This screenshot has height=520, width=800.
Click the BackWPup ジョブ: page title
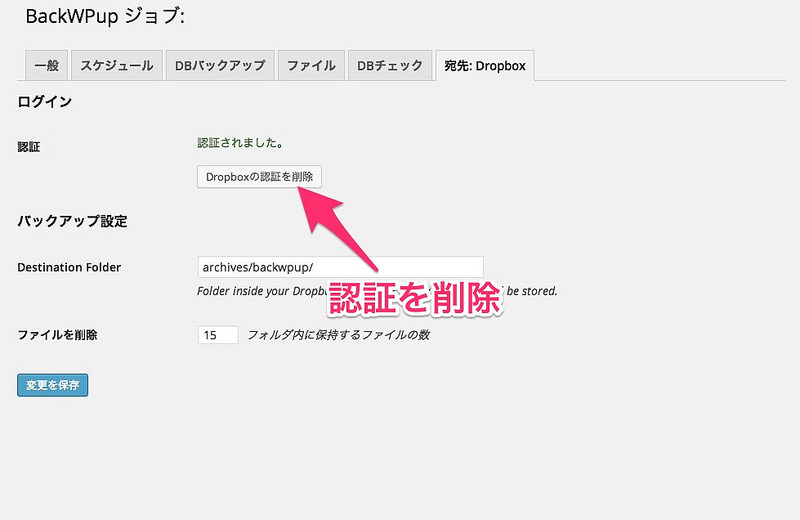click(105, 16)
